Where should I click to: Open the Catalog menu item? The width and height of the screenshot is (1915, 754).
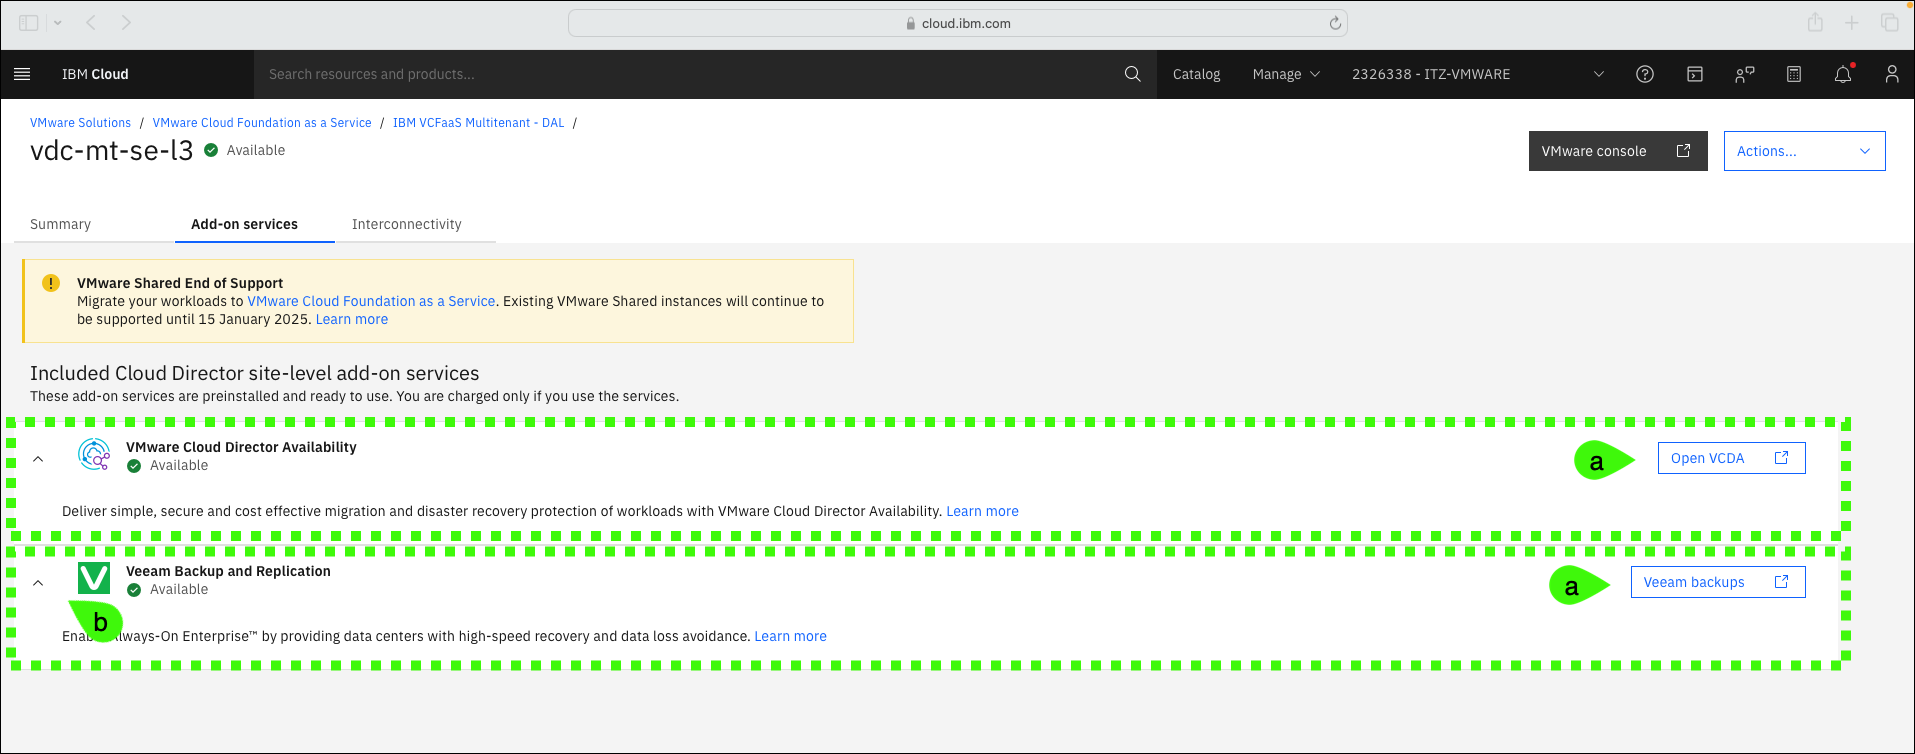(1196, 74)
